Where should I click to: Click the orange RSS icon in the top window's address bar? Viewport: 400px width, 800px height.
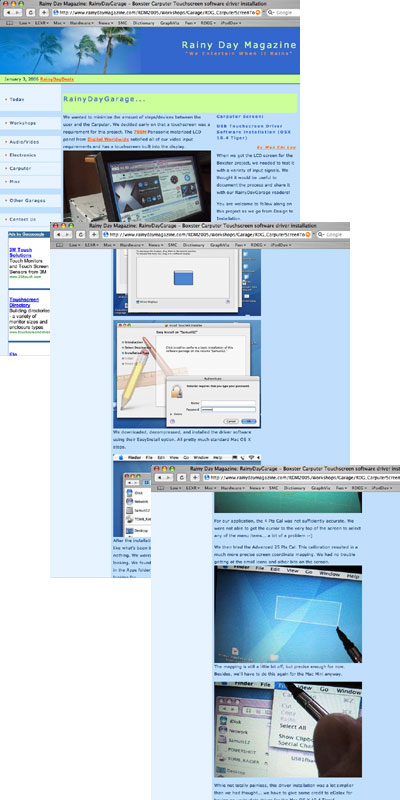258,12
